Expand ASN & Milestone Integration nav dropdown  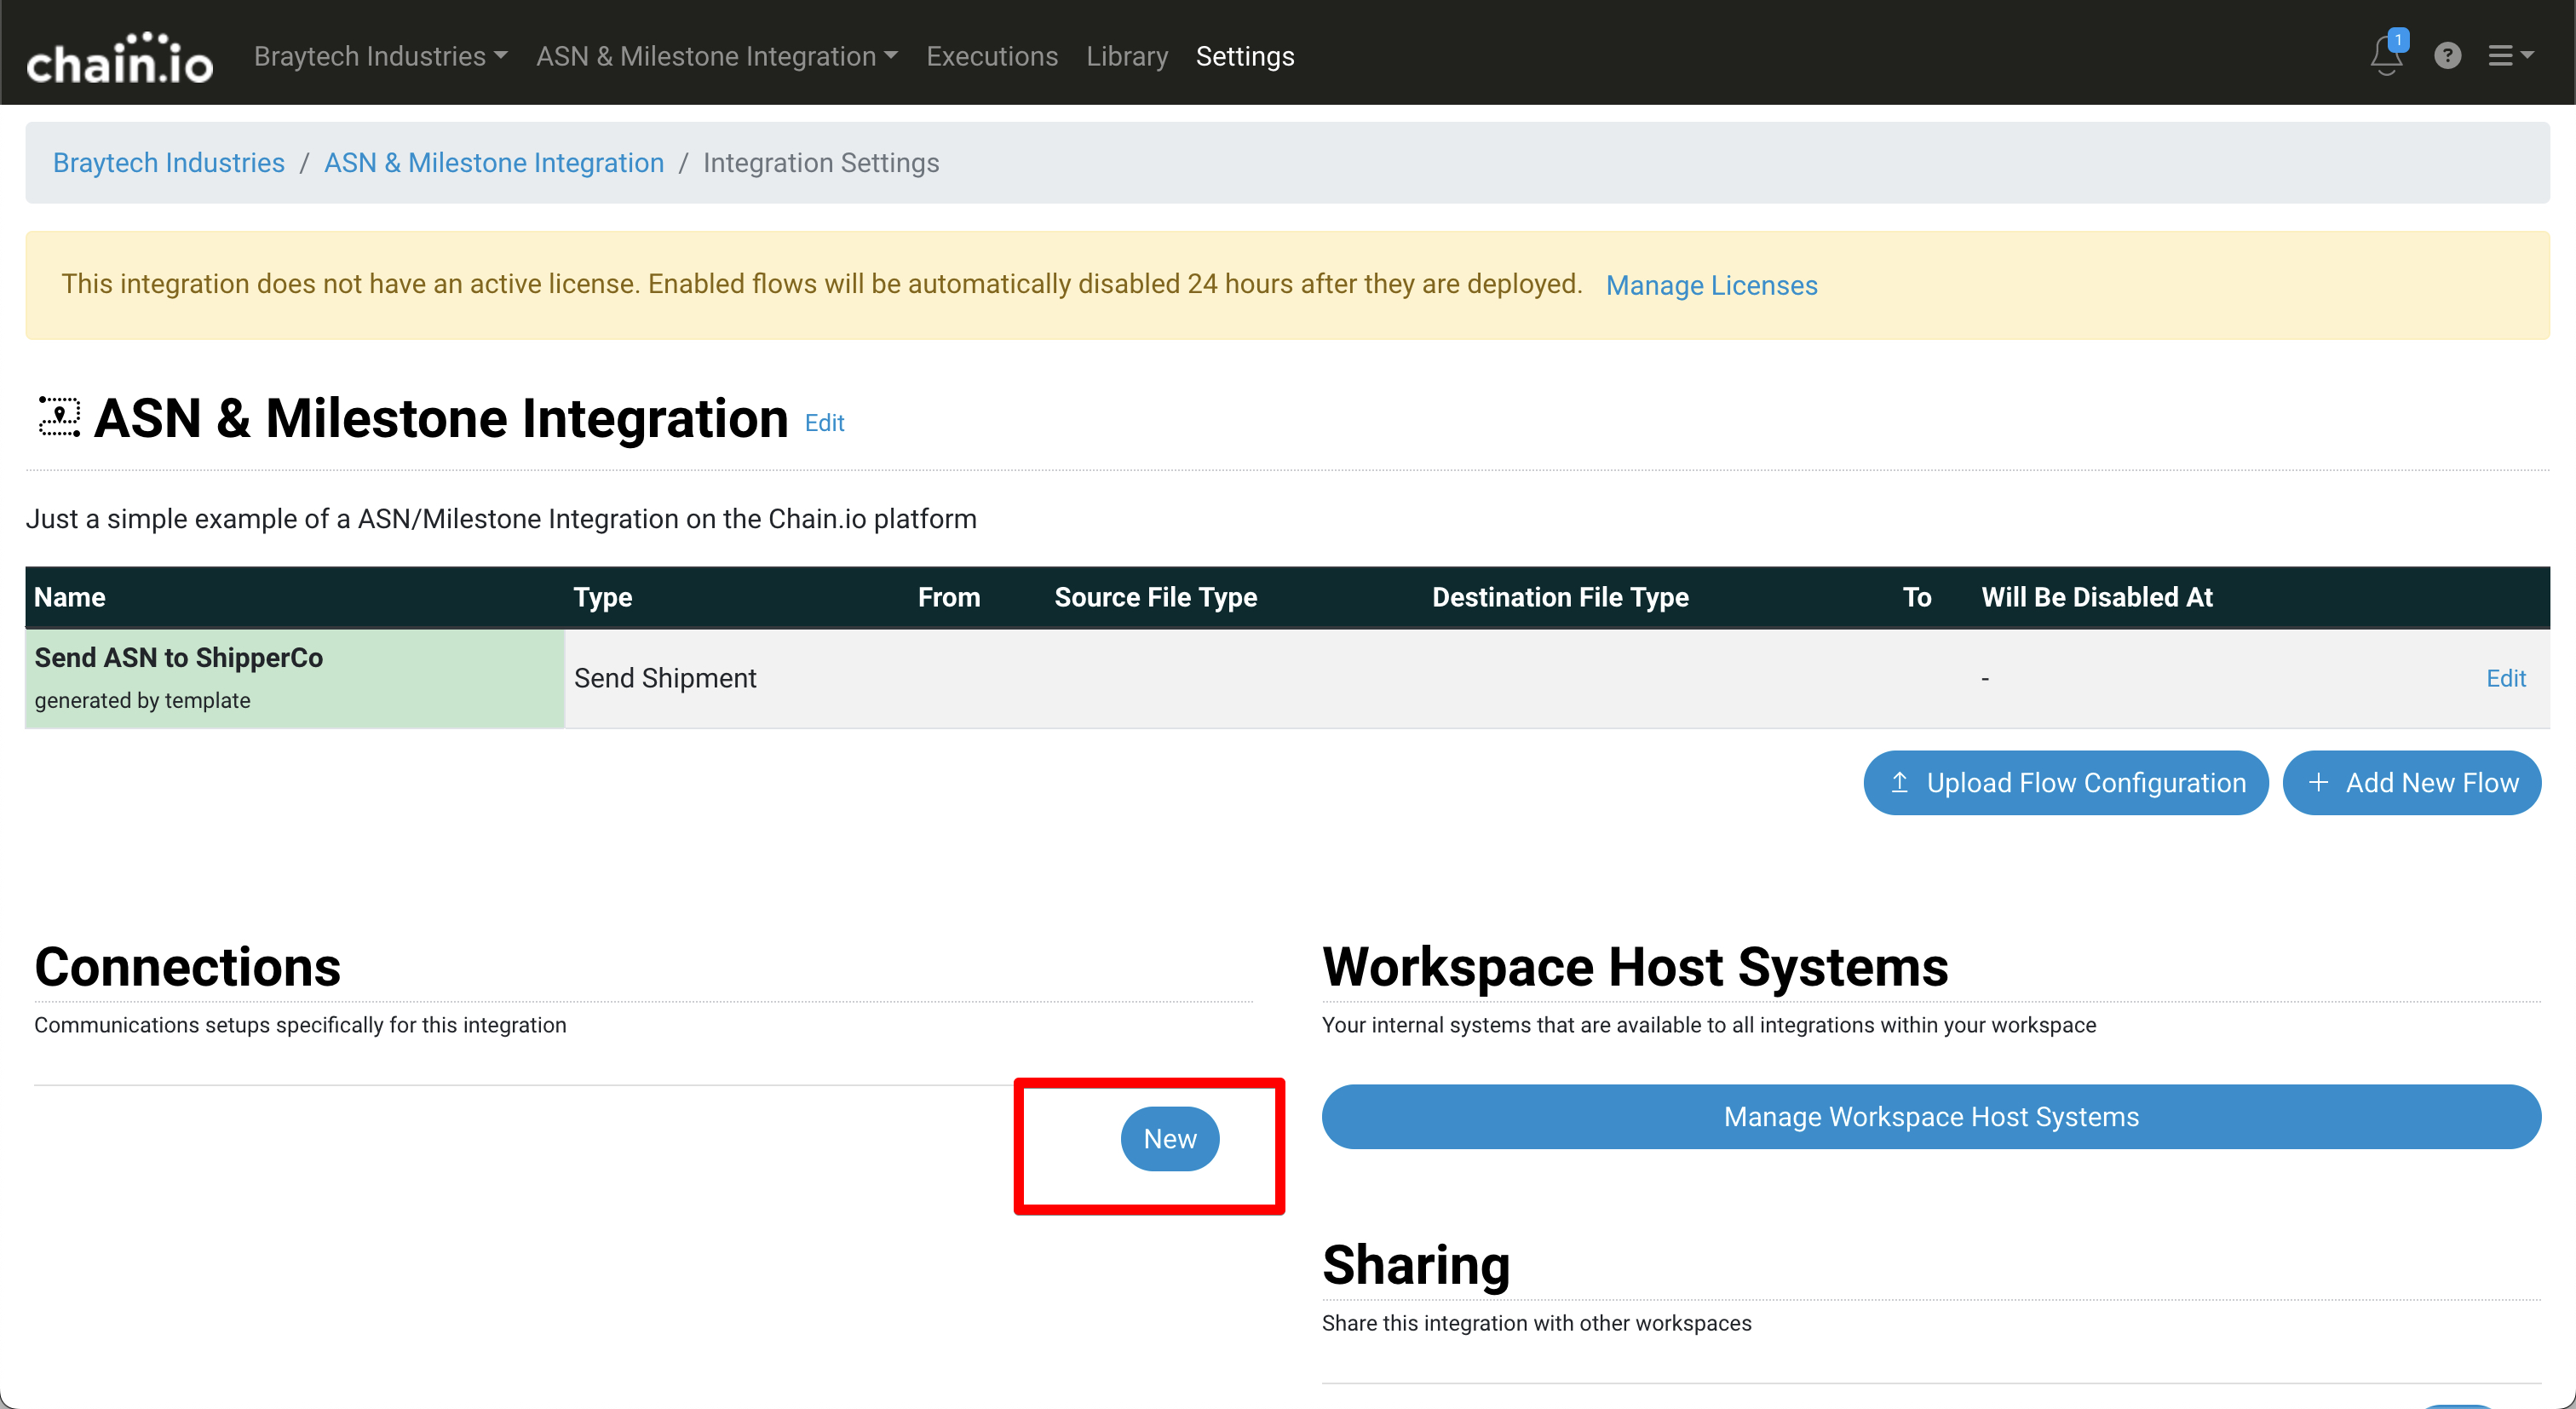point(716,56)
